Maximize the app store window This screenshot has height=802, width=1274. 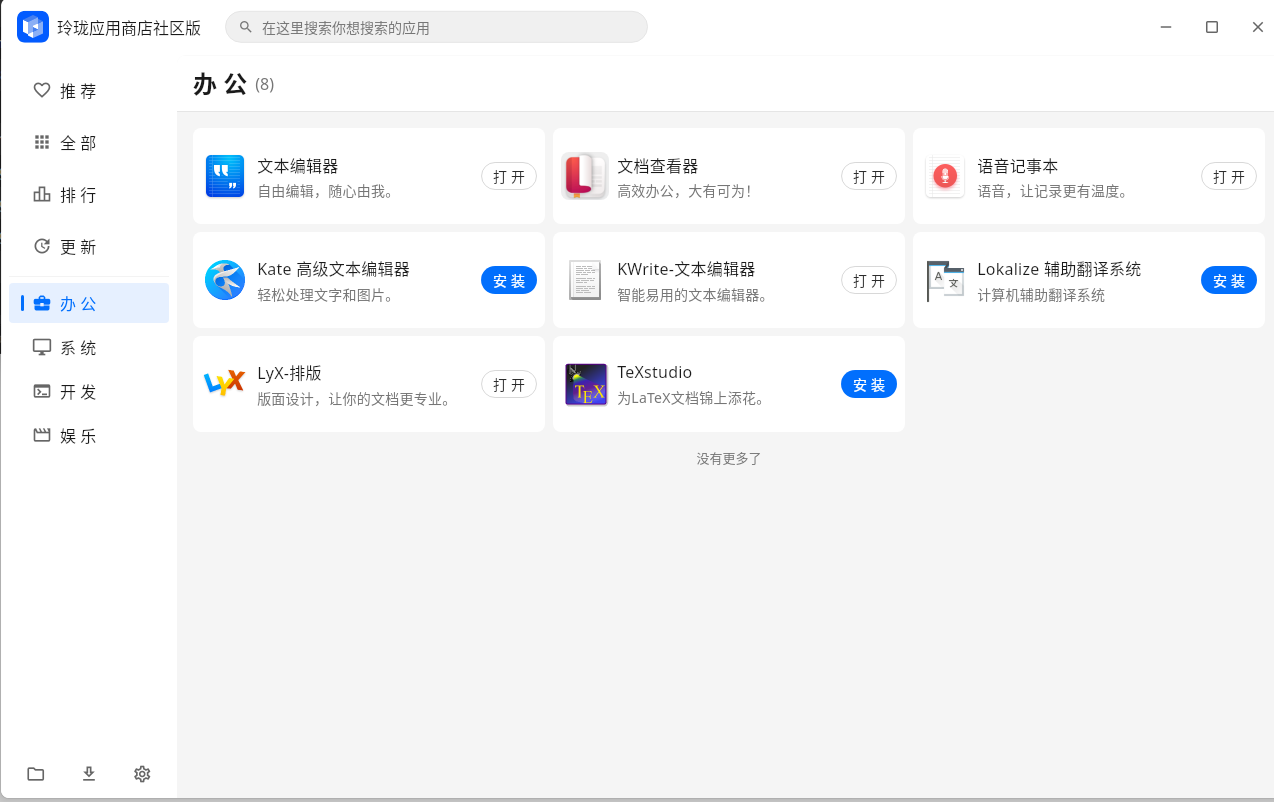click(1212, 27)
